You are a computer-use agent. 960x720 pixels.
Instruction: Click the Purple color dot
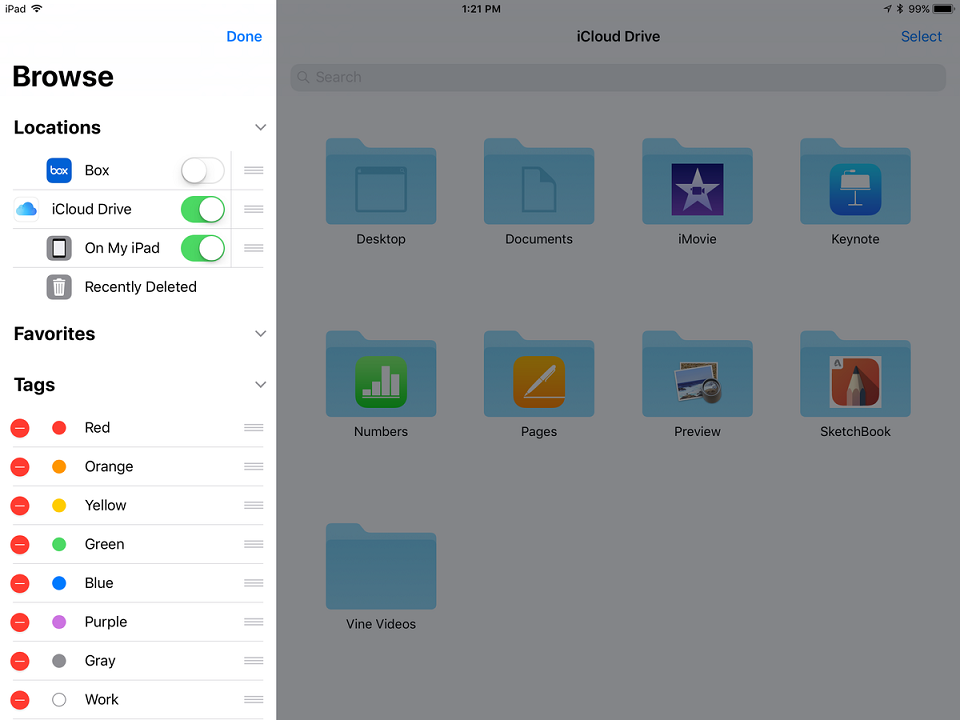[x=59, y=622]
